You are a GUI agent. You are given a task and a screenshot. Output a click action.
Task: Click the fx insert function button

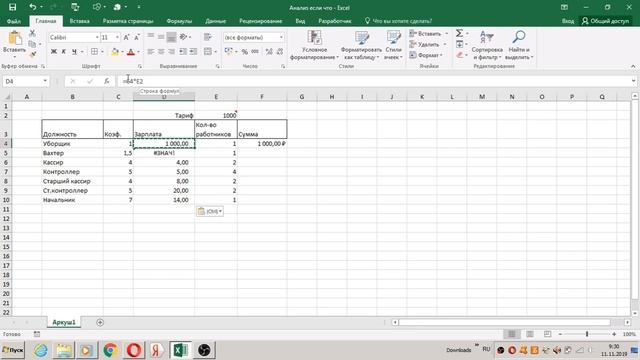click(x=107, y=81)
